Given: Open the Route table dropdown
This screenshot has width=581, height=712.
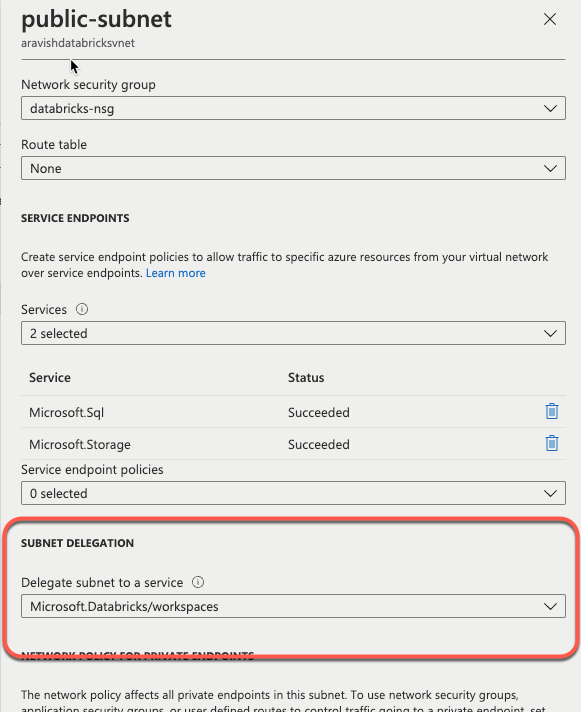Looking at the screenshot, I should (x=293, y=168).
